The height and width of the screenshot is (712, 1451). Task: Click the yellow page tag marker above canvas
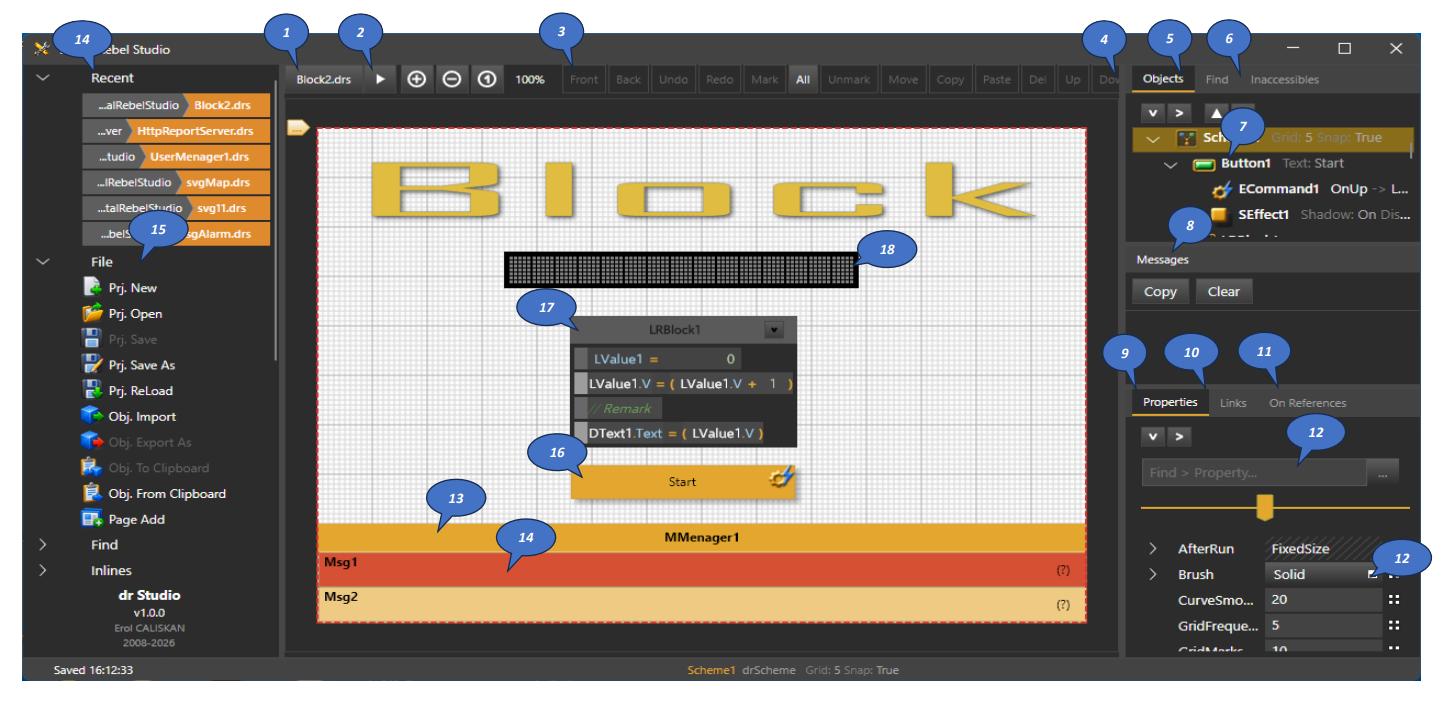click(x=298, y=127)
